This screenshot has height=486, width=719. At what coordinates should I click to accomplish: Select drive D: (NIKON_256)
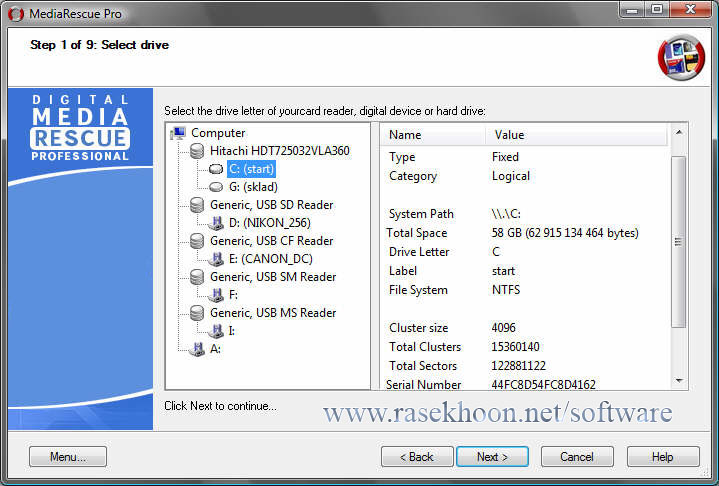(270, 223)
